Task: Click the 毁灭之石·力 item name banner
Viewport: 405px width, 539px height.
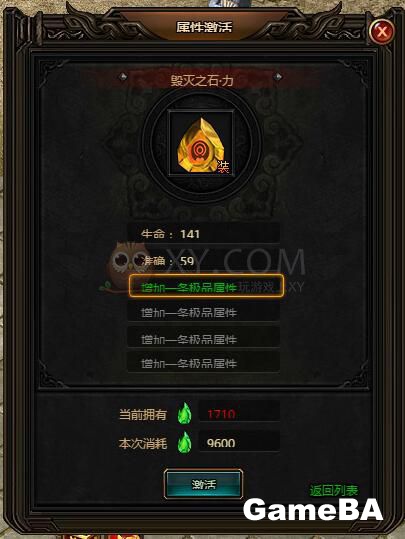Action: 202,80
